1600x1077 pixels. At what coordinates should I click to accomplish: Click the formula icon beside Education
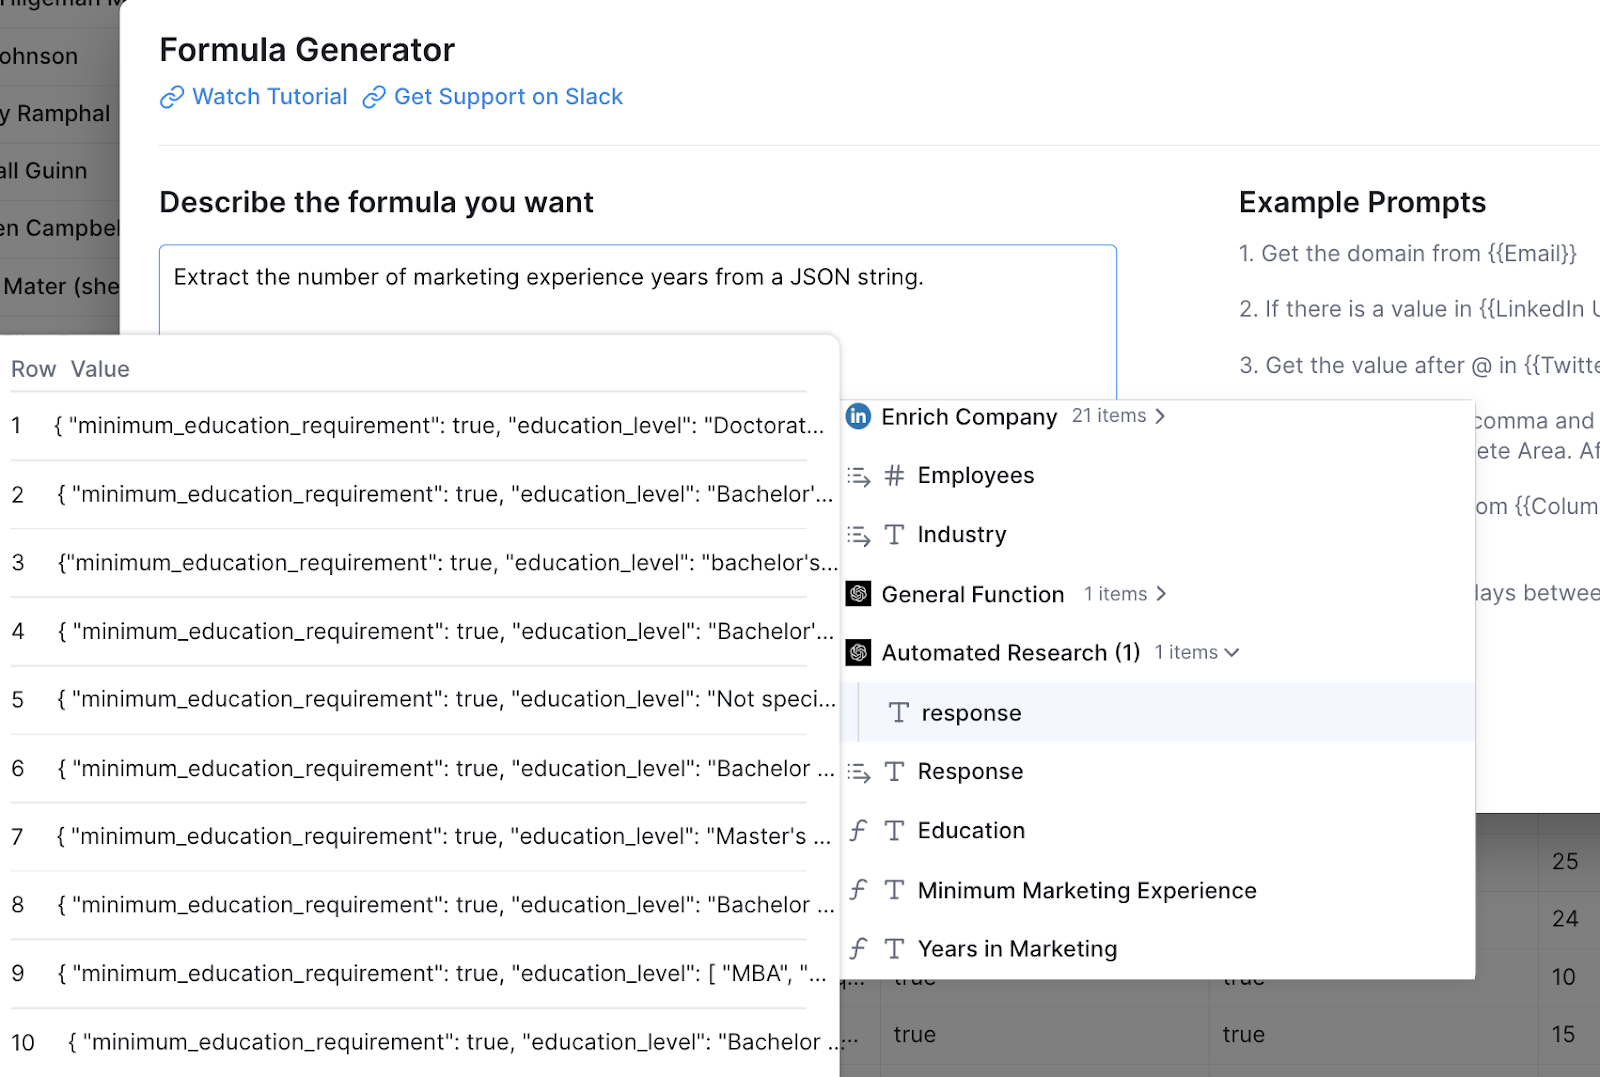pos(858,831)
